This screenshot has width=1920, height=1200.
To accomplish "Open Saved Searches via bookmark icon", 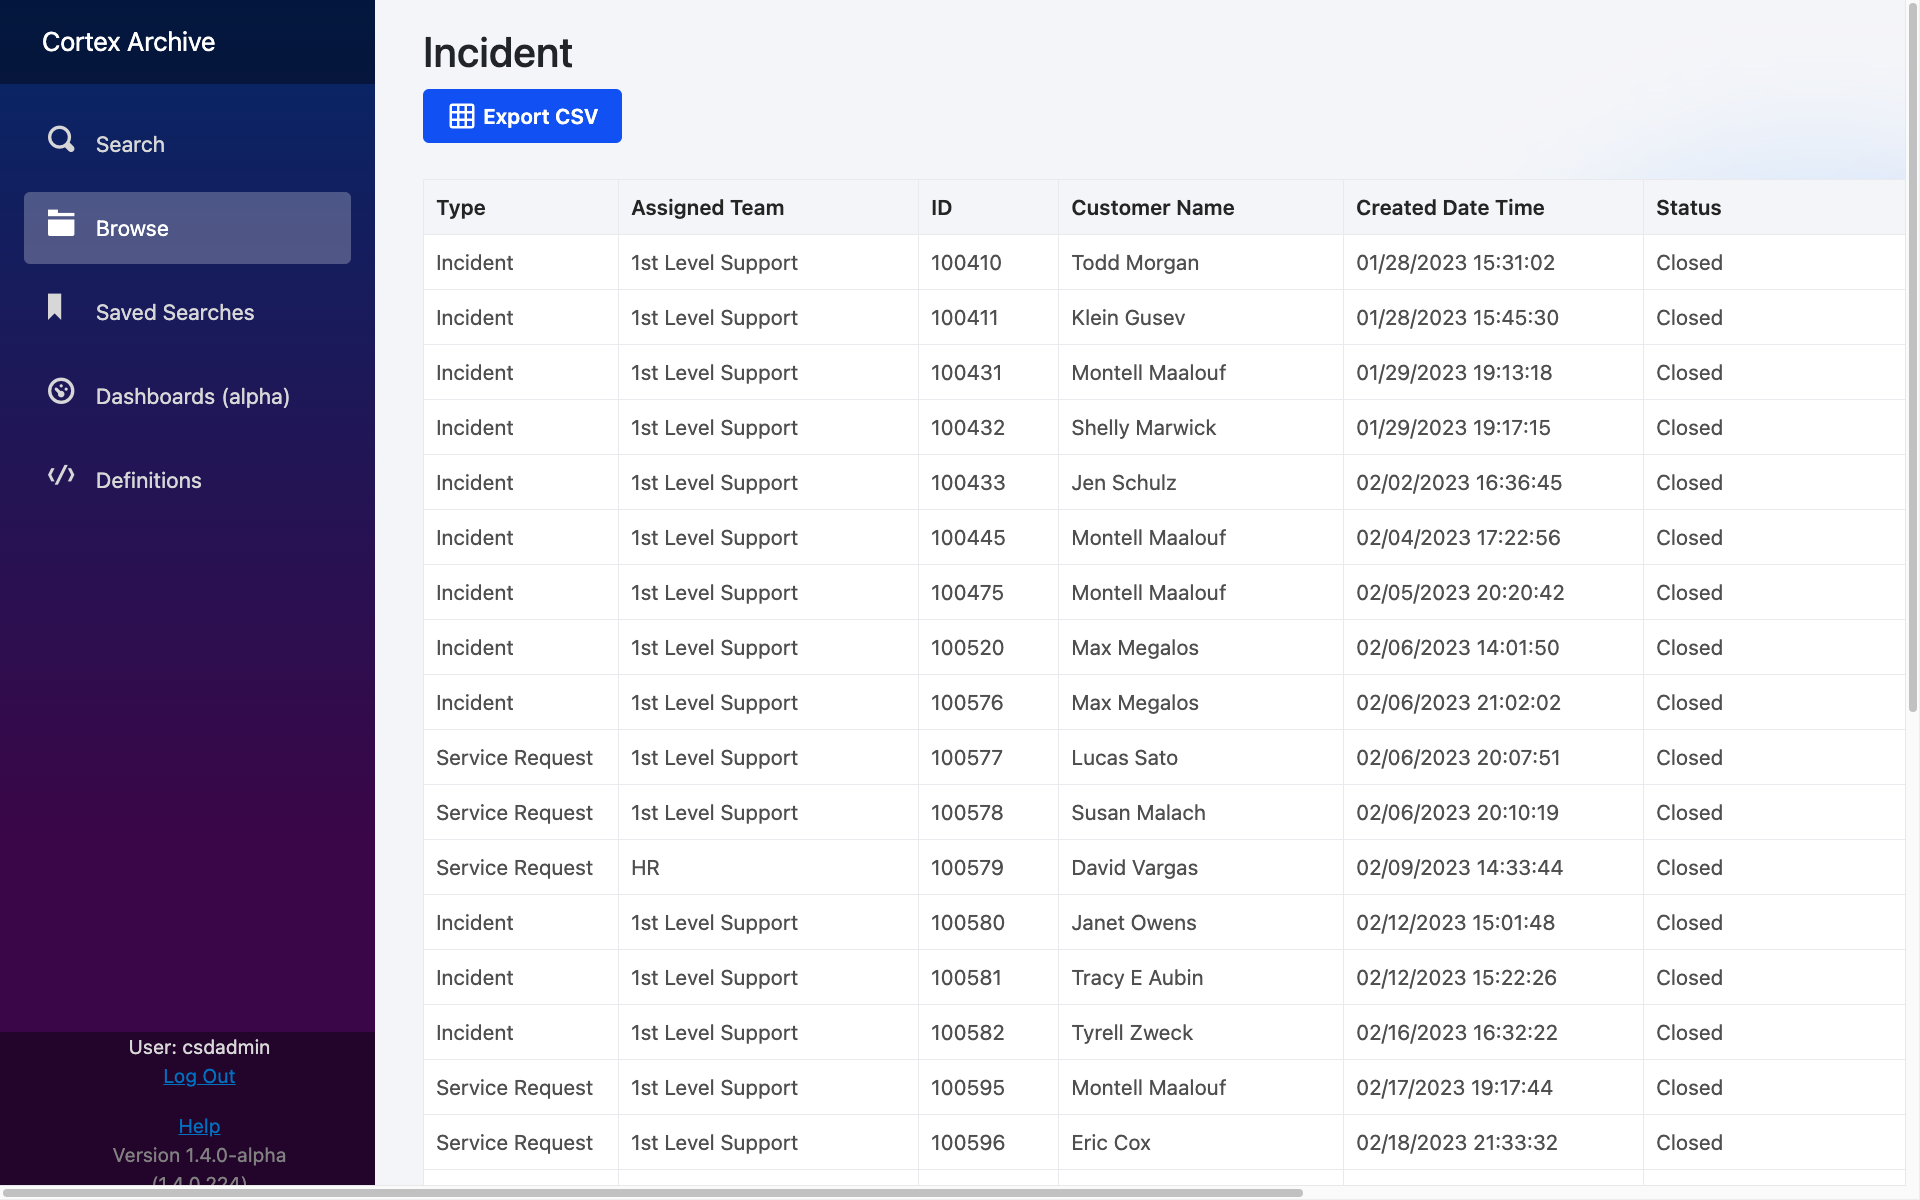I will pos(54,308).
